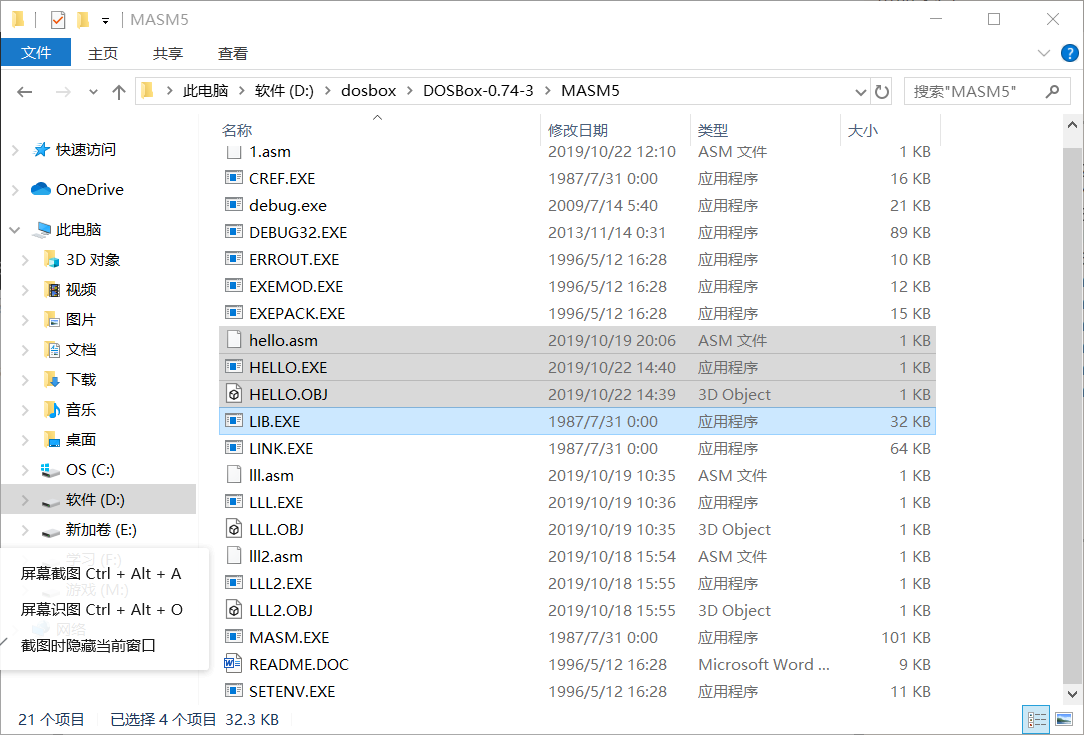Screen dimensions: 1084x735
Task: Open Quick Access star icon in sidebar
Action: point(41,149)
